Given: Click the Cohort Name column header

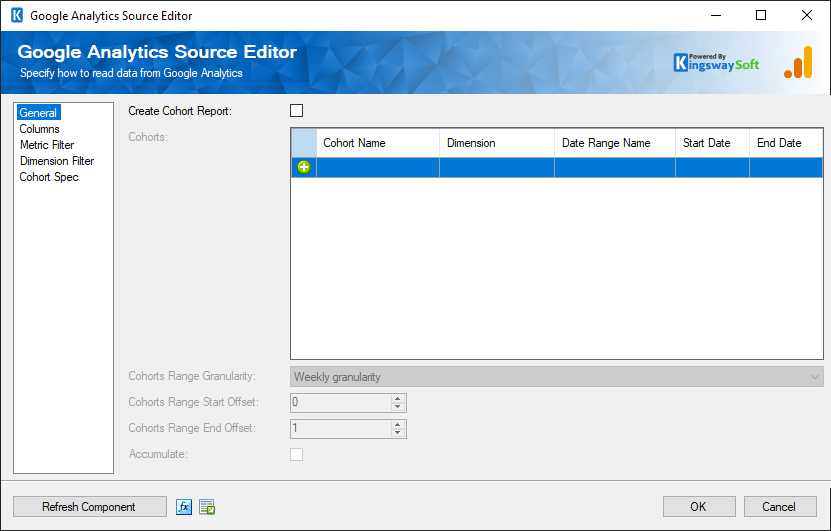Looking at the screenshot, I should tap(378, 143).
